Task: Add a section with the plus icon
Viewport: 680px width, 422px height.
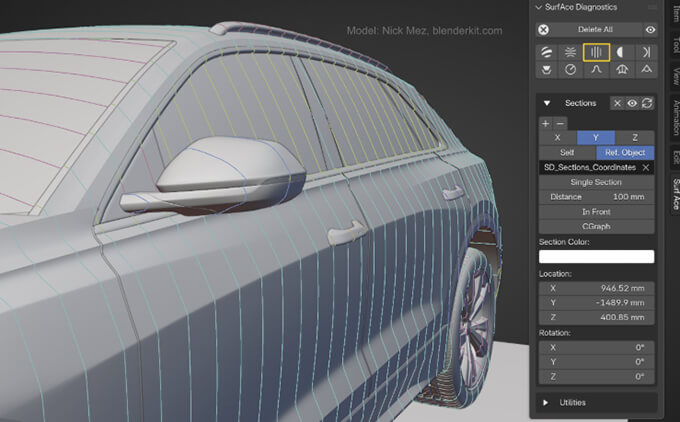Action: click(x=545, y=122)
